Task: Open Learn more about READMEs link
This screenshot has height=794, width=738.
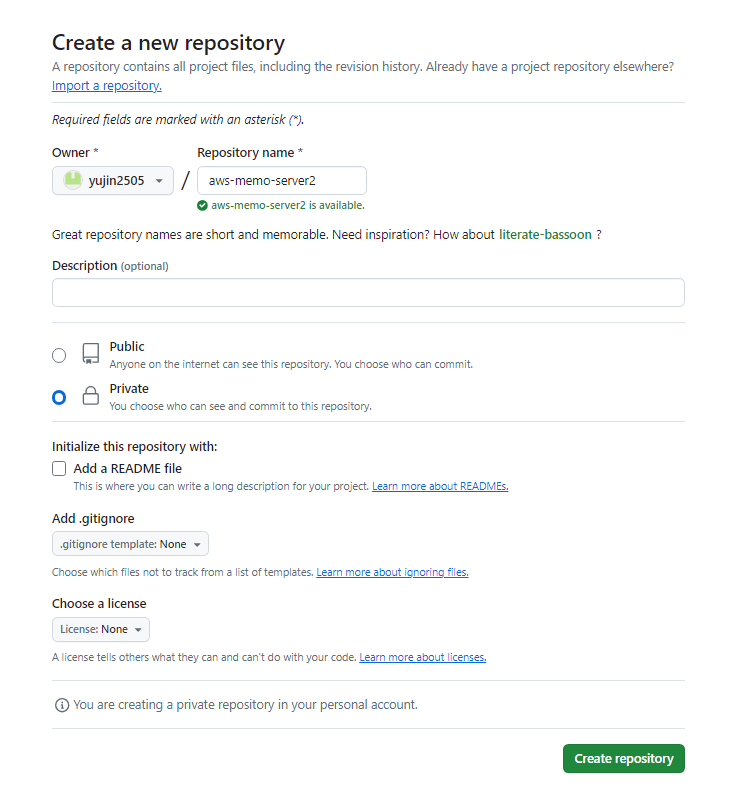Action: pos(440,486)
